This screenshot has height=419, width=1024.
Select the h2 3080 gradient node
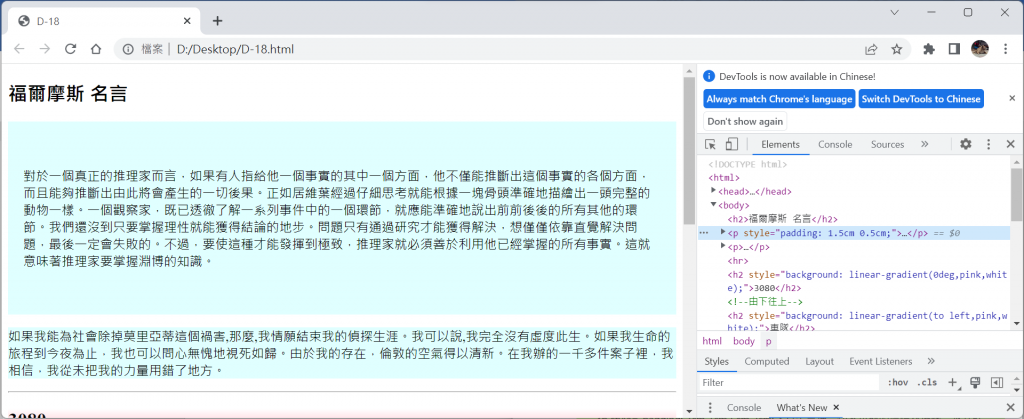[x=869, y=281]
